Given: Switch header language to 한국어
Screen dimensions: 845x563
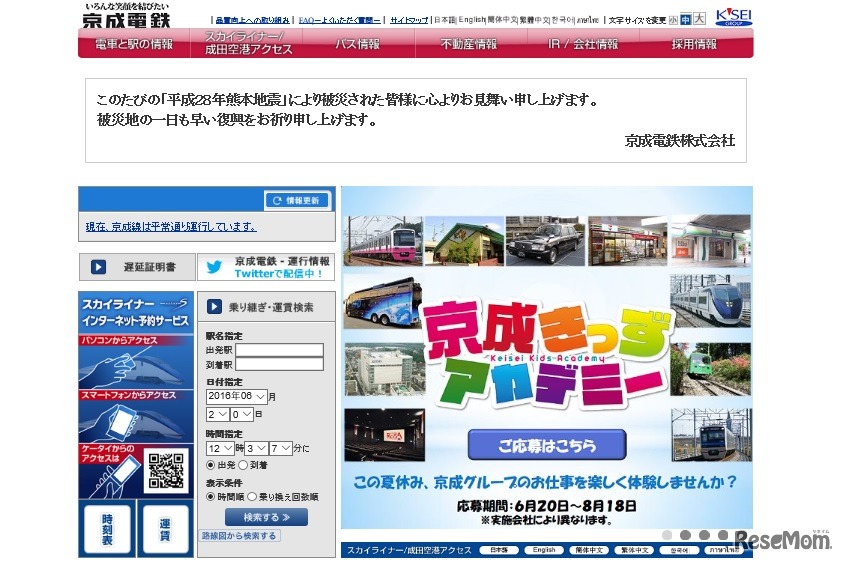Looking at the screenshot, I should [x=562, y=20].
